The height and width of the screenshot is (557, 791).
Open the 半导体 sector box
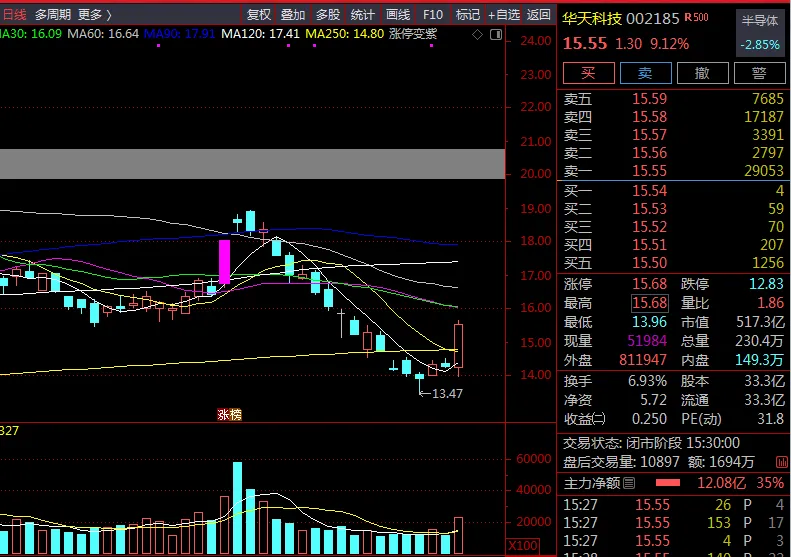760,32
